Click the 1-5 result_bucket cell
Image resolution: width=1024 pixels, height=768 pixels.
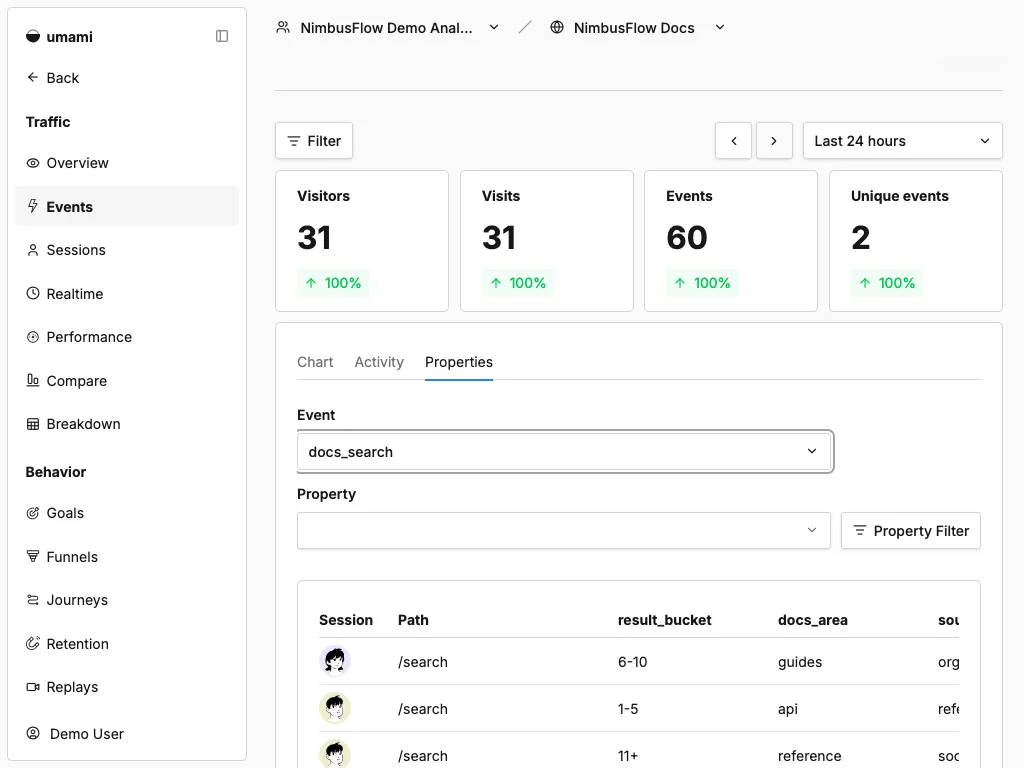[x=628, y=709]
